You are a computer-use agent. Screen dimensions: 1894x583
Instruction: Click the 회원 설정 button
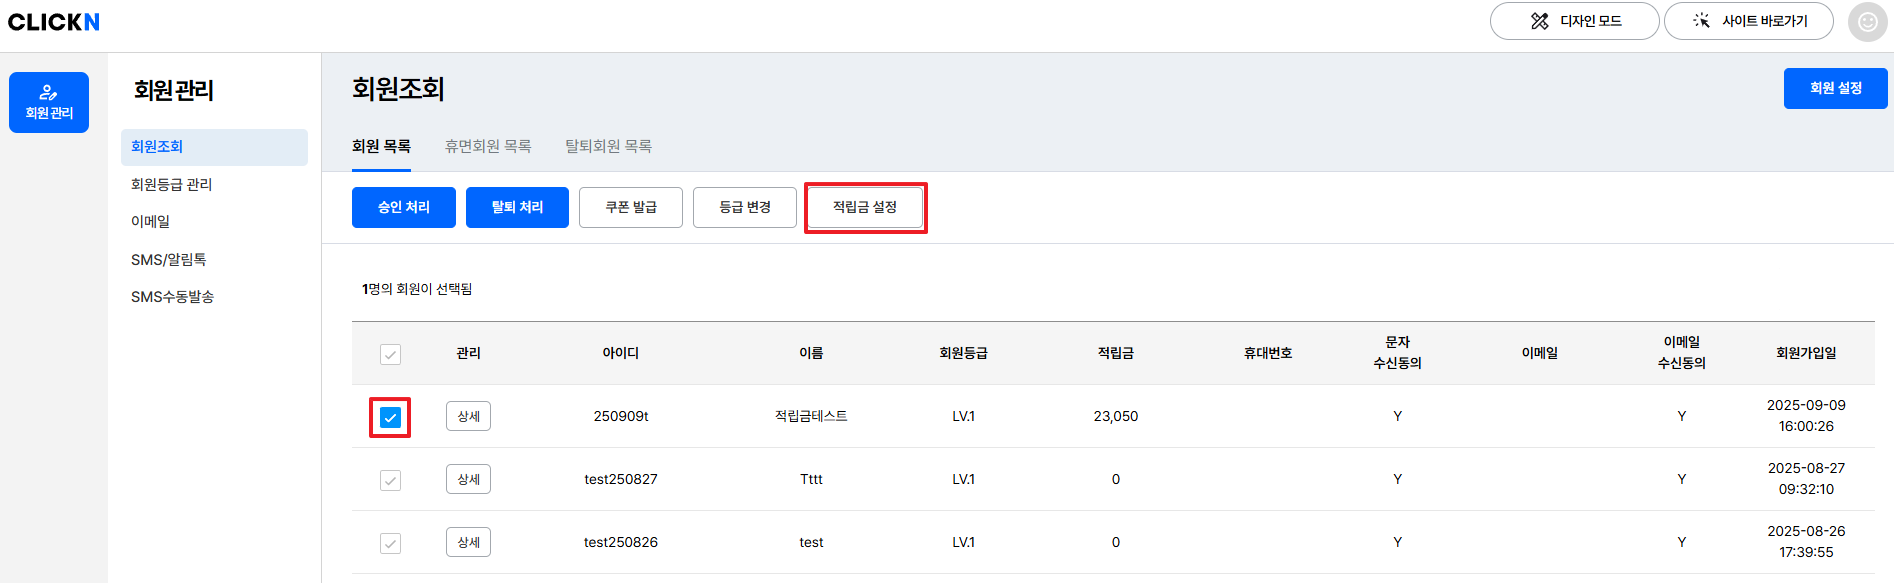(x=1835, y=88)
